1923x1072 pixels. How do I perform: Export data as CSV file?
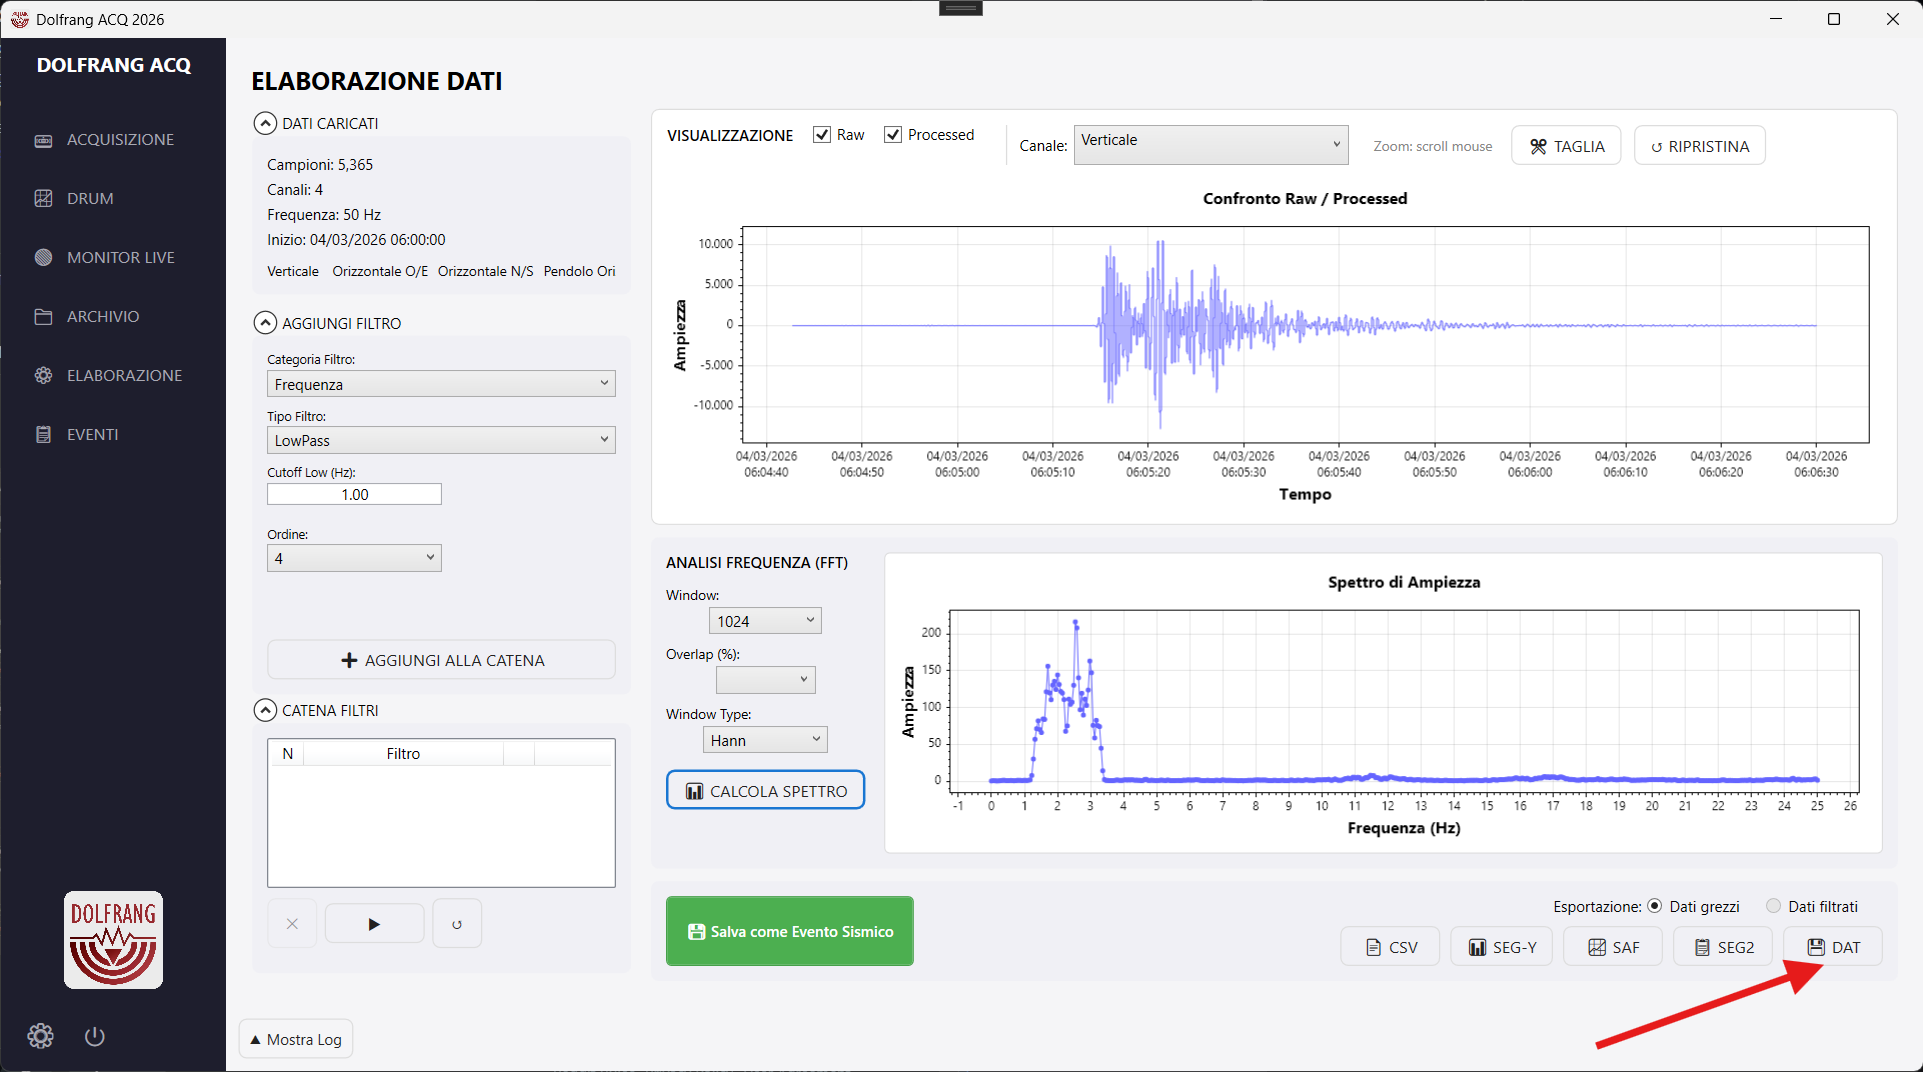pyautogui.click(x=1390, y=947)
